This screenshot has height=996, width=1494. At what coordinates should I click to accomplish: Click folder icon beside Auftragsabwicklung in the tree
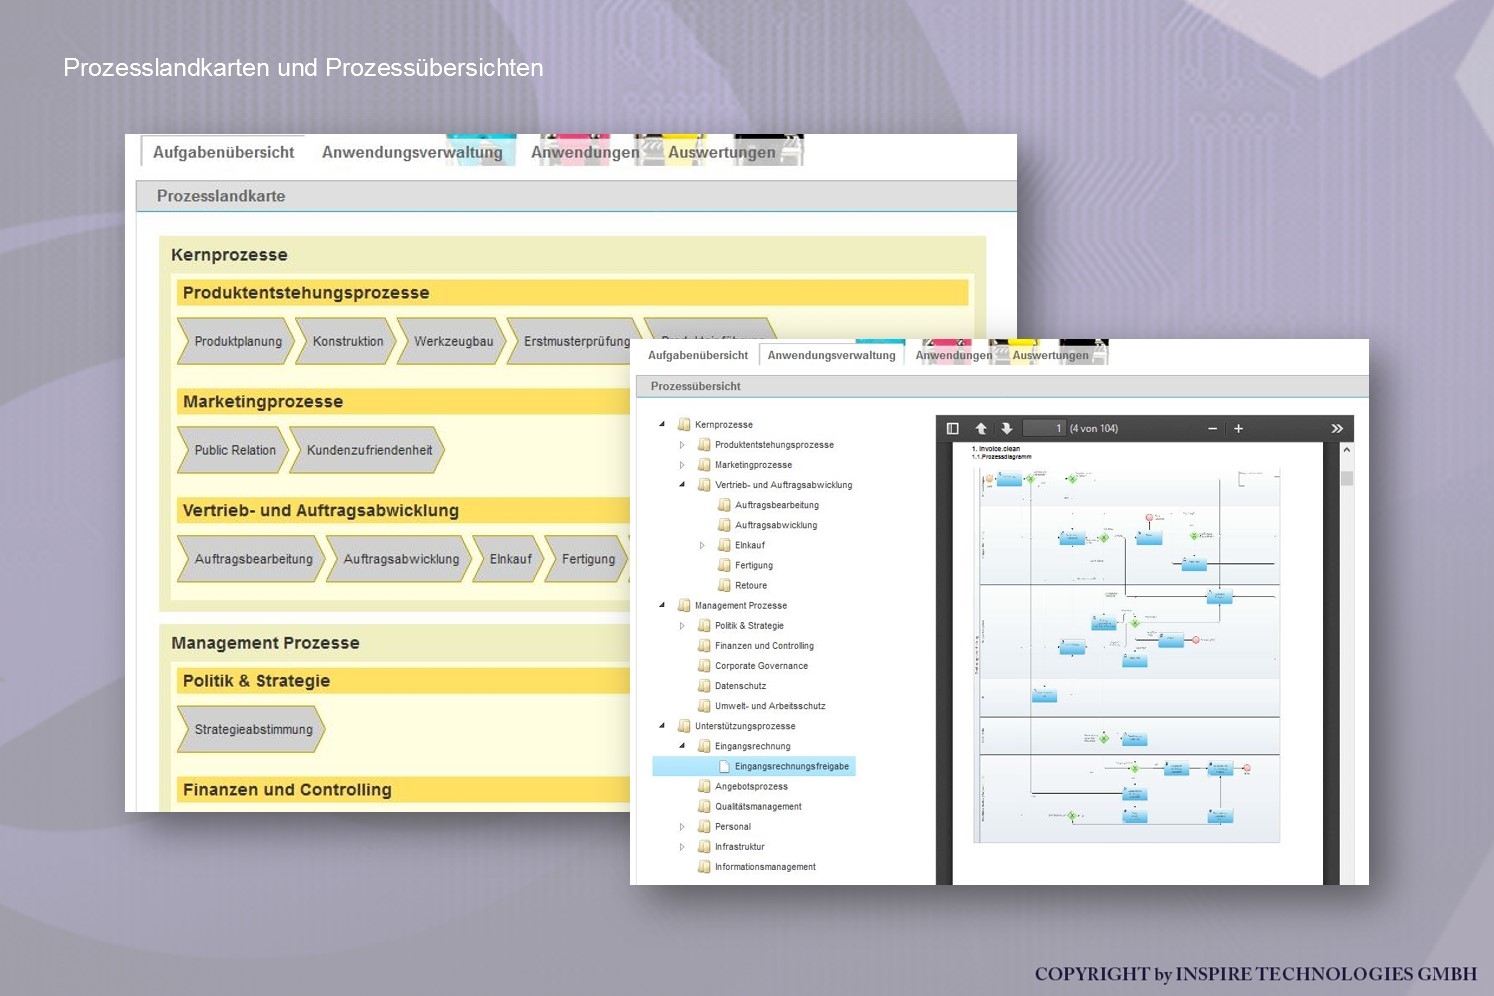tap(724, 525)
